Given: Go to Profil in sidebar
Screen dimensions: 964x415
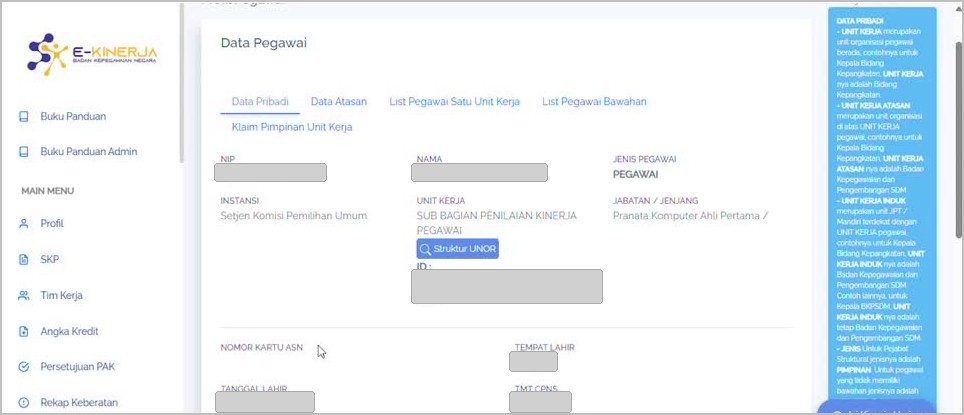Looking at the screenshot, I should (x=52, y=224).
